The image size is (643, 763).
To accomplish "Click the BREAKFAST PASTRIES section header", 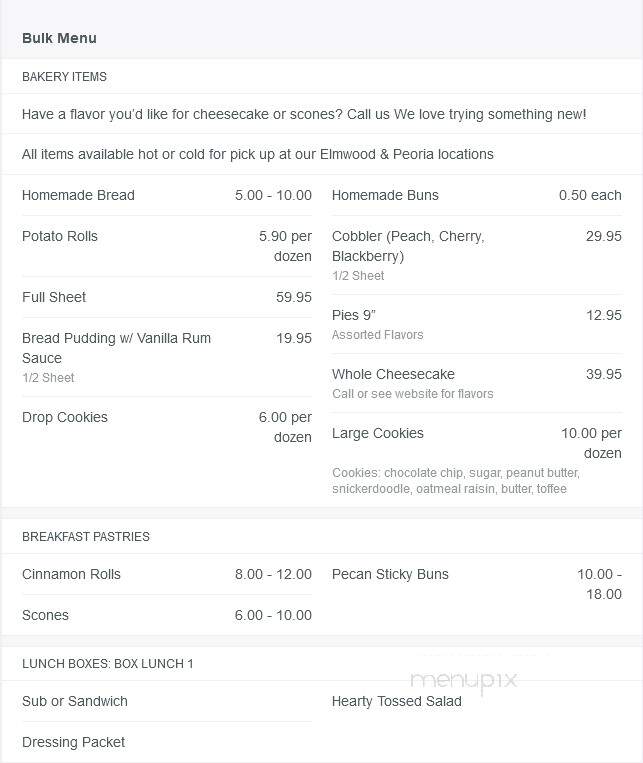I will click(86, 537).
